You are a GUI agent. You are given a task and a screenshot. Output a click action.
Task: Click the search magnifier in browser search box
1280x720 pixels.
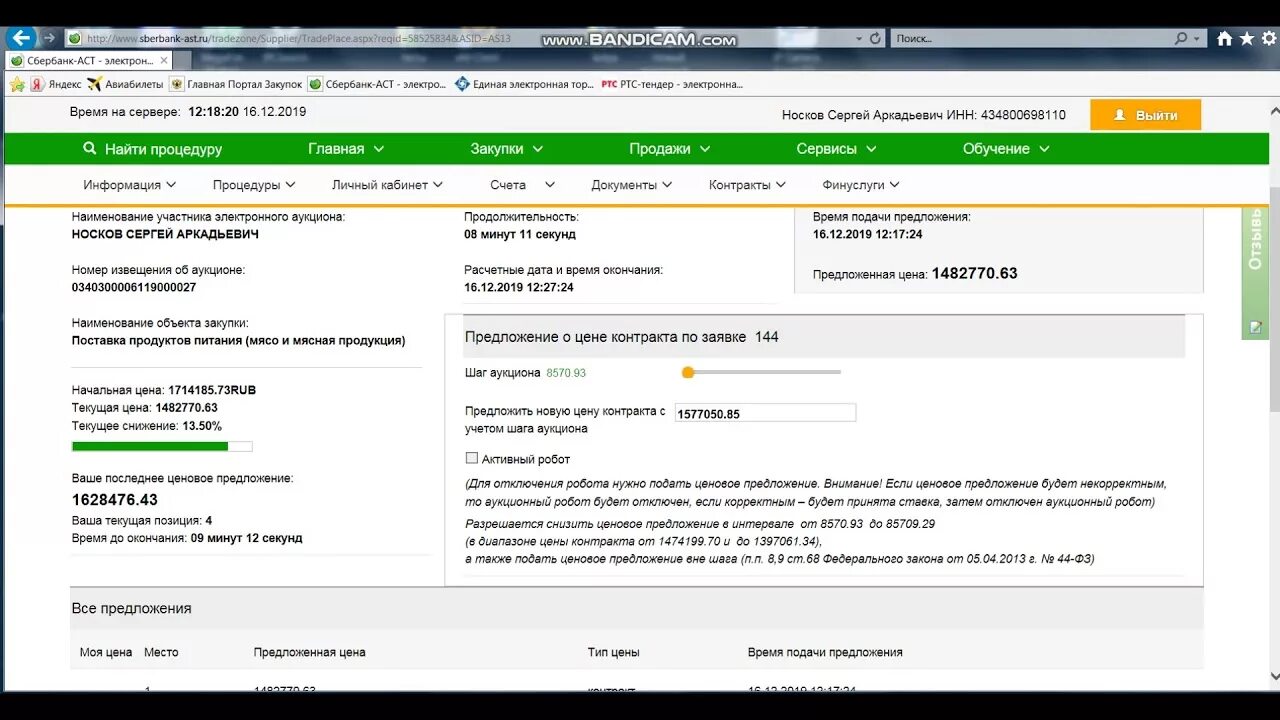[1180, 38]
